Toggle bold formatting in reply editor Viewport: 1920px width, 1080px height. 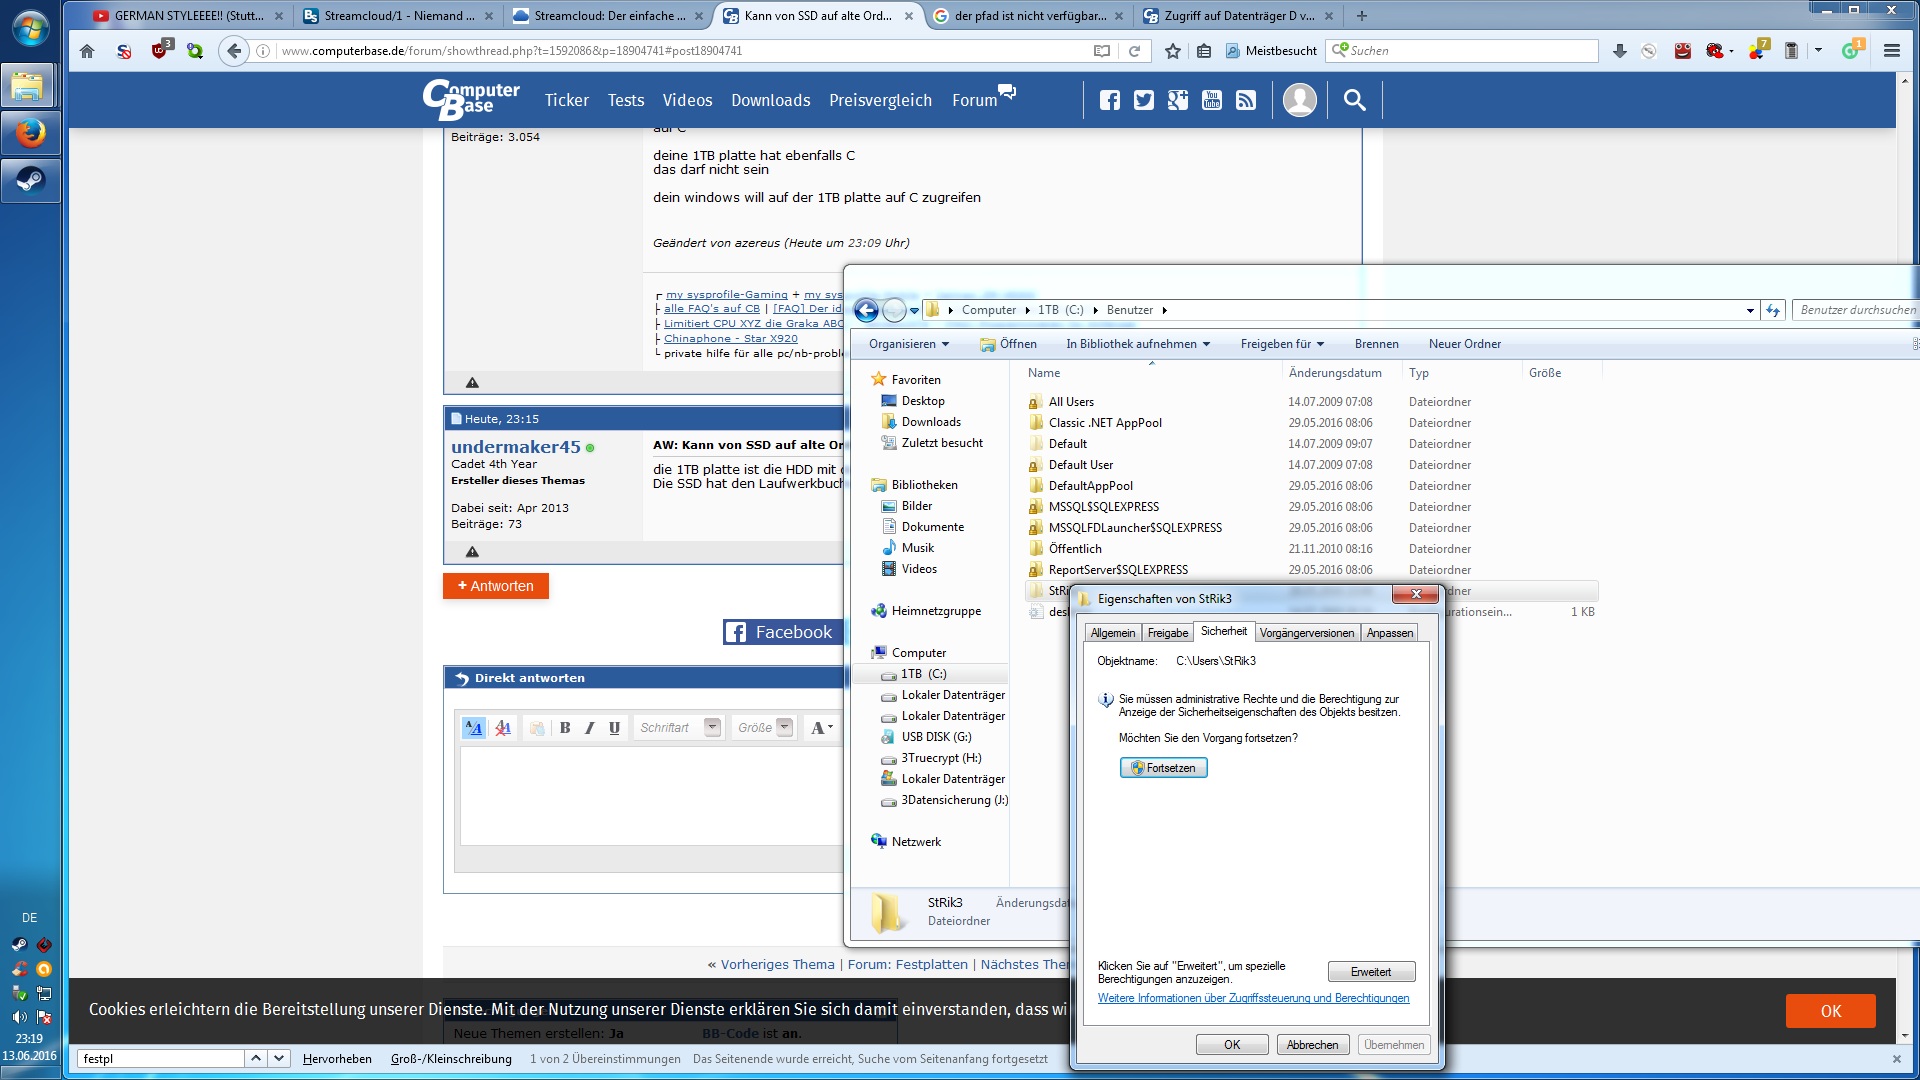pyautogui.click(x=565, y=728)
